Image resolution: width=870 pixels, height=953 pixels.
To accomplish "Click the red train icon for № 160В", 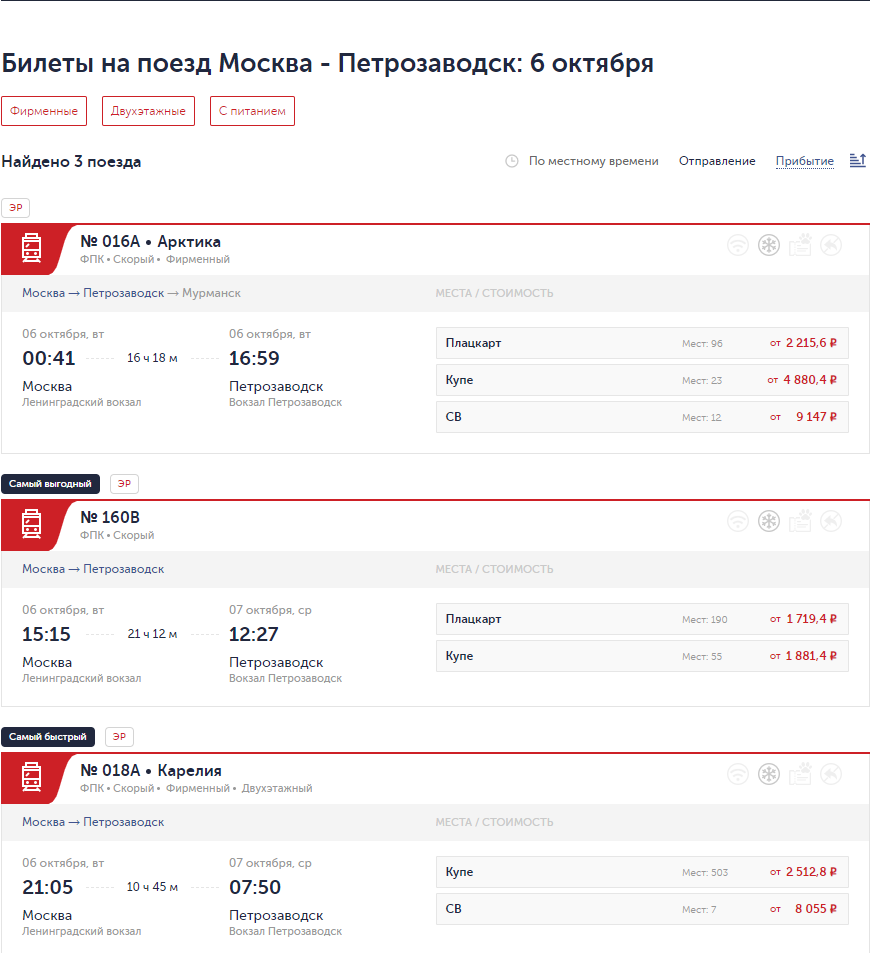I will point(31,523).
